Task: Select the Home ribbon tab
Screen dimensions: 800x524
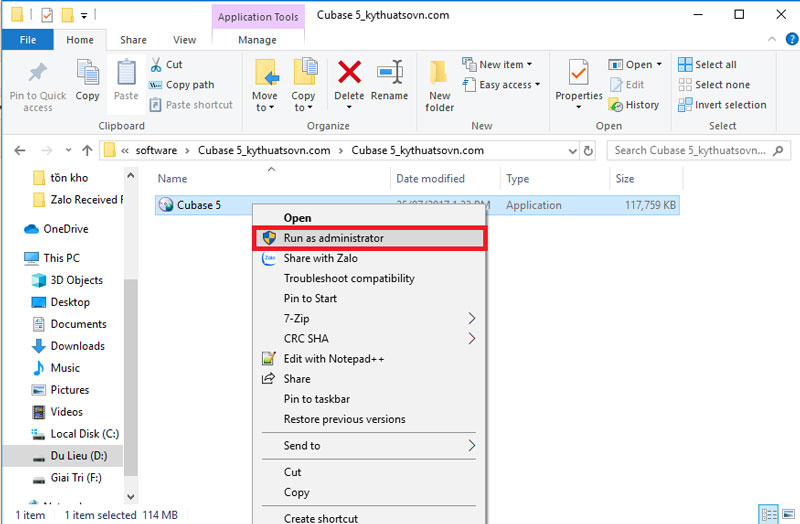Action: (80, 40)
